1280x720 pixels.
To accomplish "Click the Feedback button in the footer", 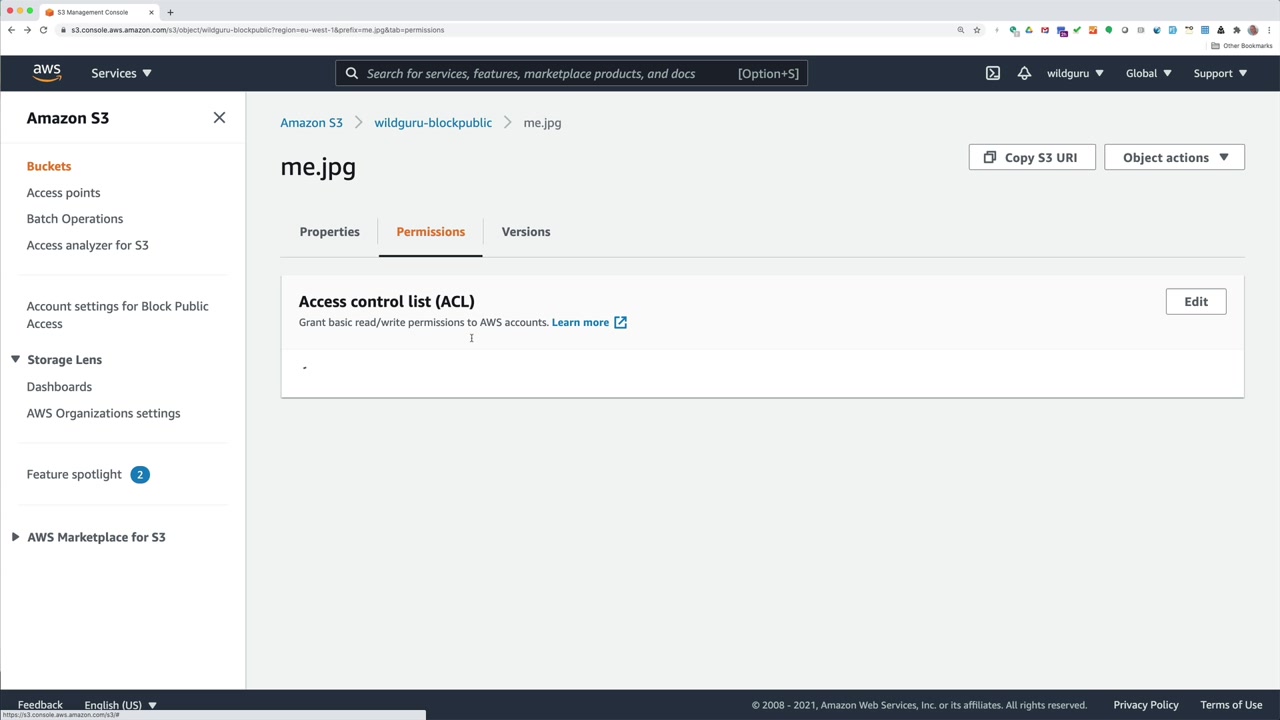I will (40, 705).
